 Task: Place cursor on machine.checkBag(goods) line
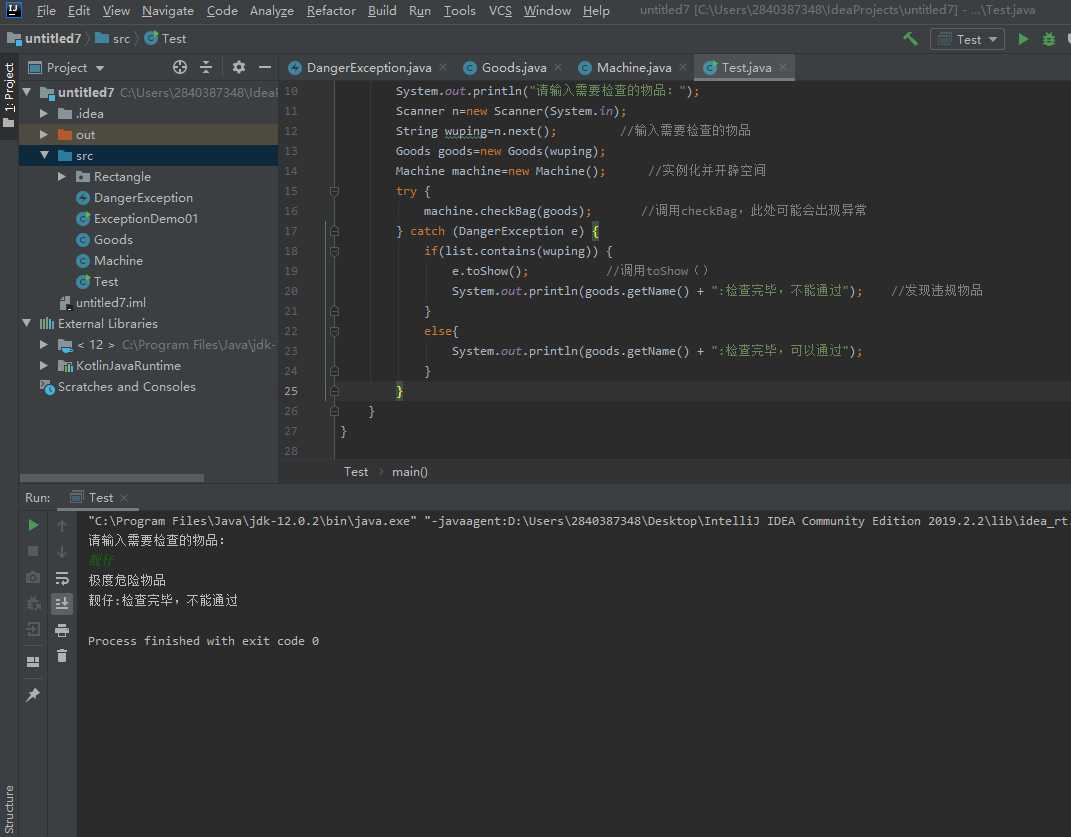tap(507, 211)
